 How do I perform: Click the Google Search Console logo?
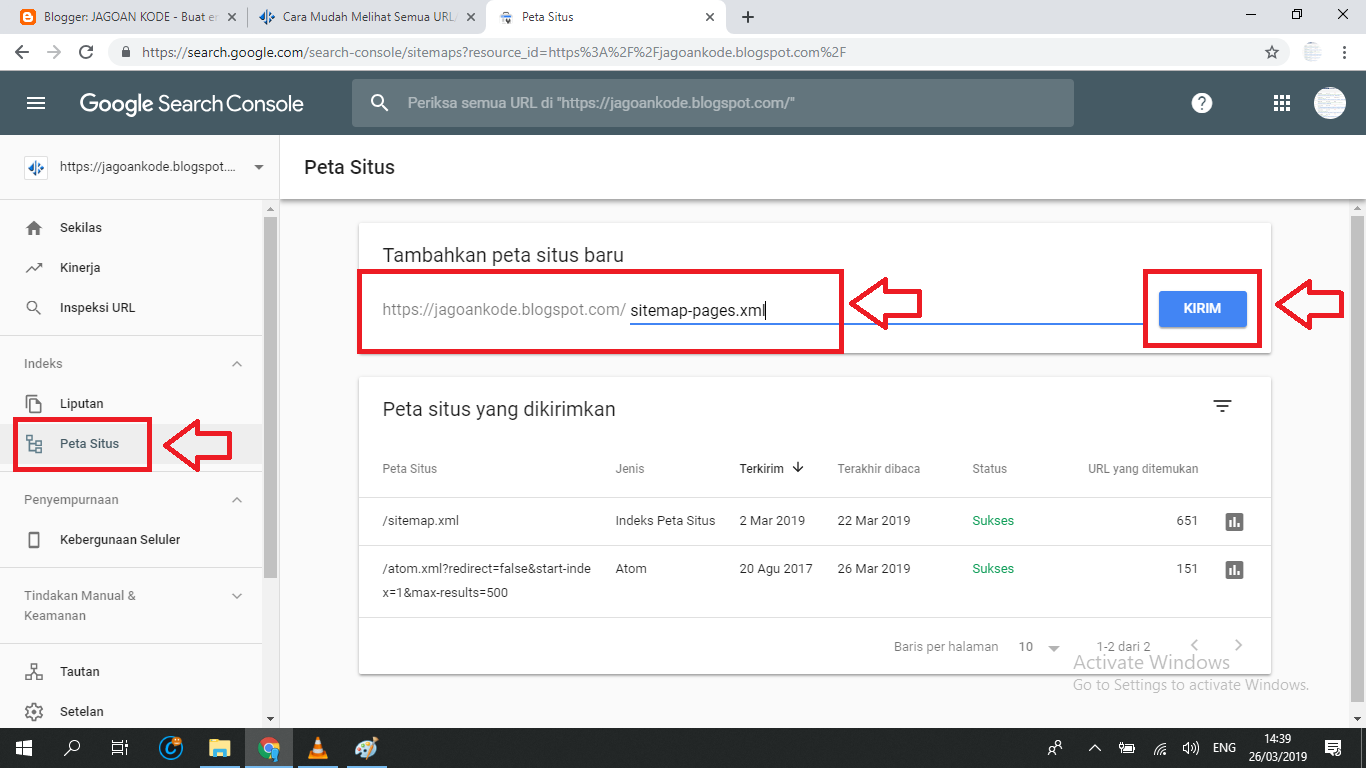(x=191, y=104)
